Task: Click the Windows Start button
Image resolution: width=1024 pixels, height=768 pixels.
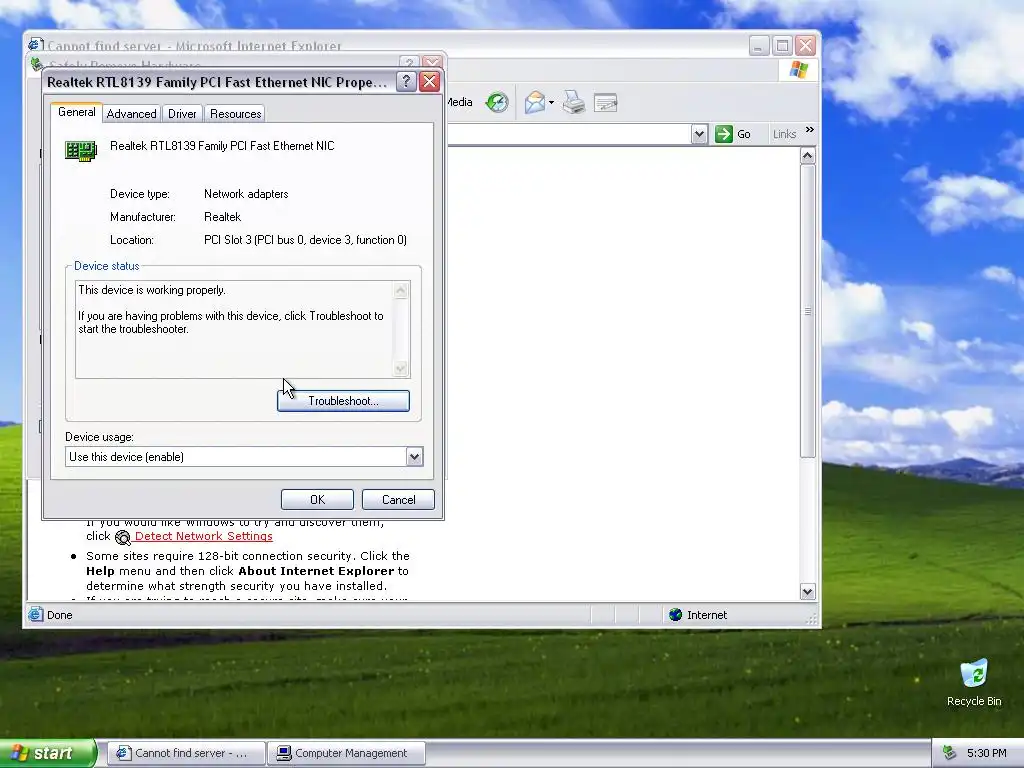Action: pos(47,753)
